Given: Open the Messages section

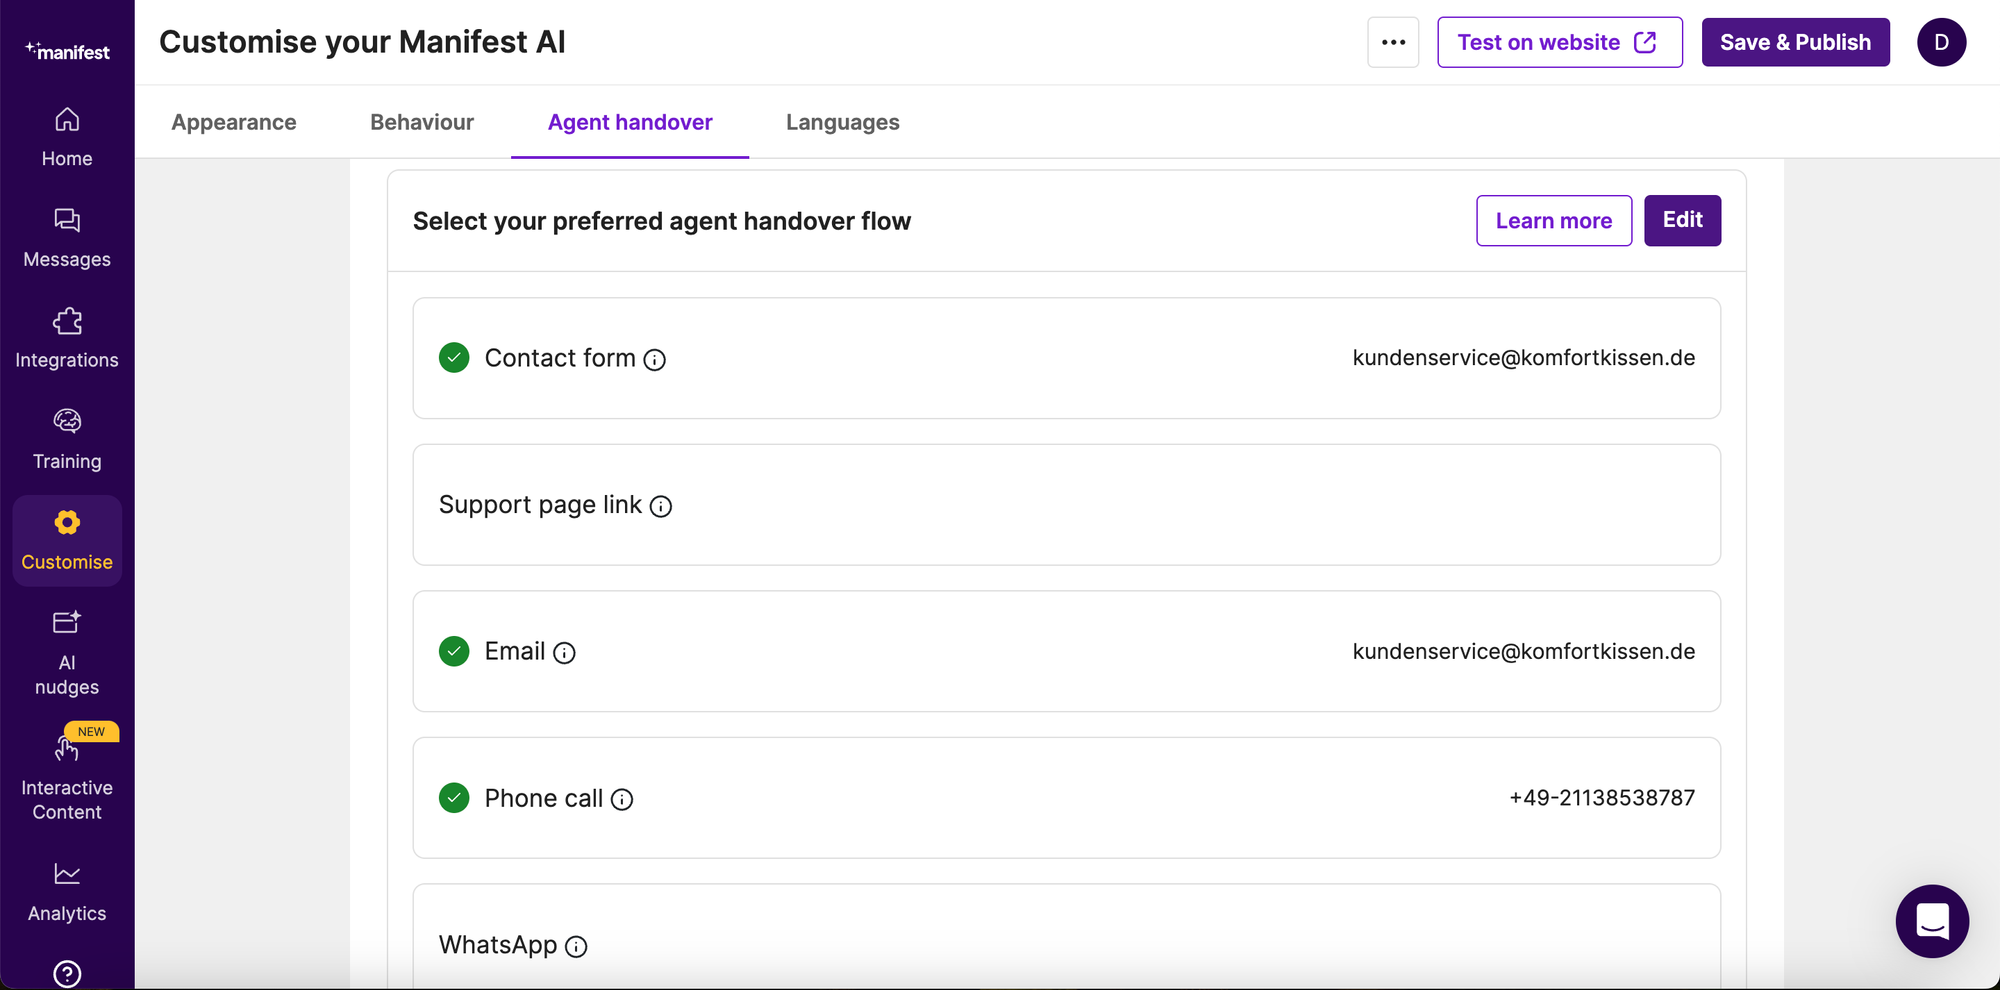Looking at the screenshot, I should [66, 237].
